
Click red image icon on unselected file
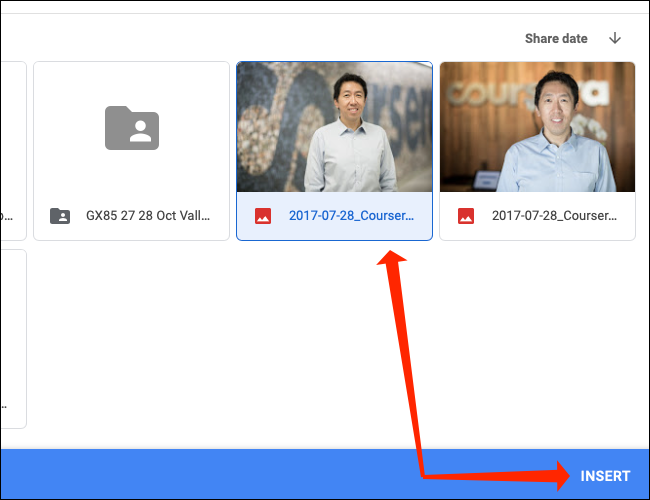pyautogui.click(x=465, y=216)
